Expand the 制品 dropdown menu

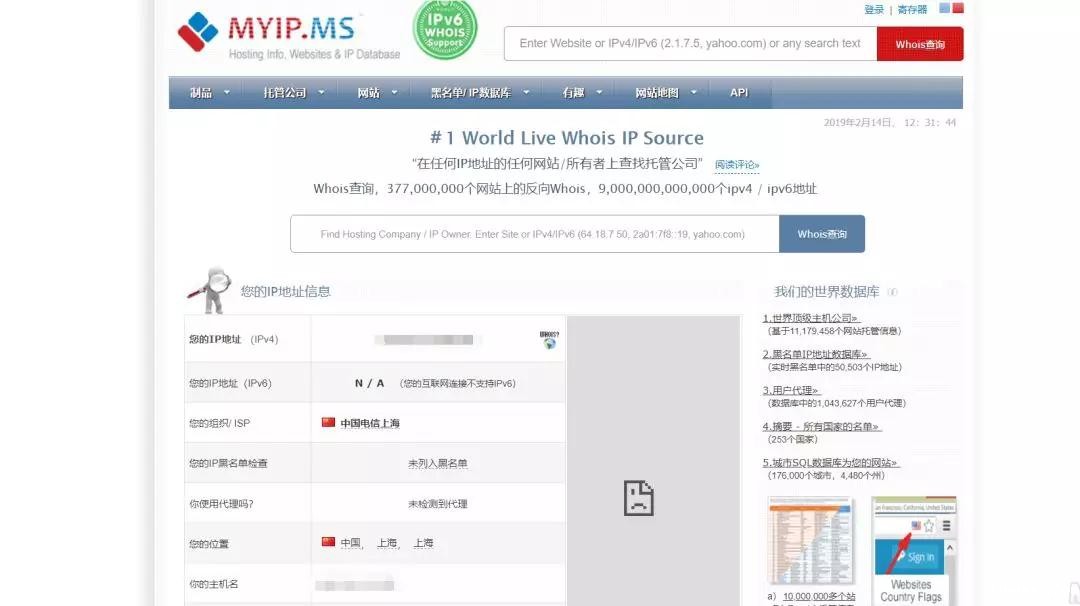click(x=210, y=93)
